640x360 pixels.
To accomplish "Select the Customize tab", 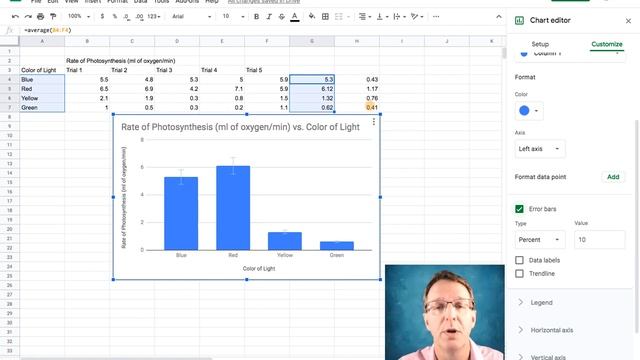I will pyautogui.click(x=607, y=44).
